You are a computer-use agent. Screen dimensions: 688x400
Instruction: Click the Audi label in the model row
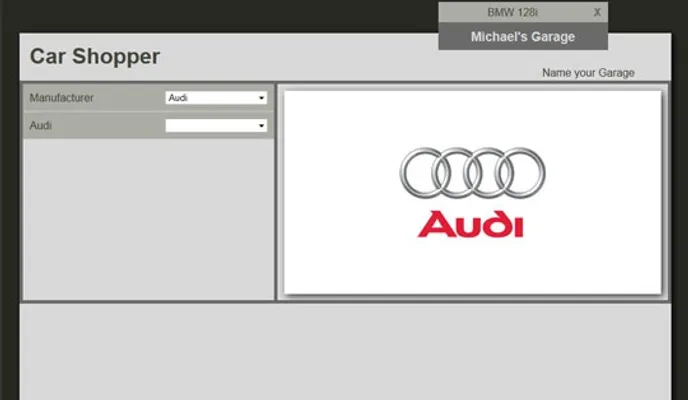41,126
